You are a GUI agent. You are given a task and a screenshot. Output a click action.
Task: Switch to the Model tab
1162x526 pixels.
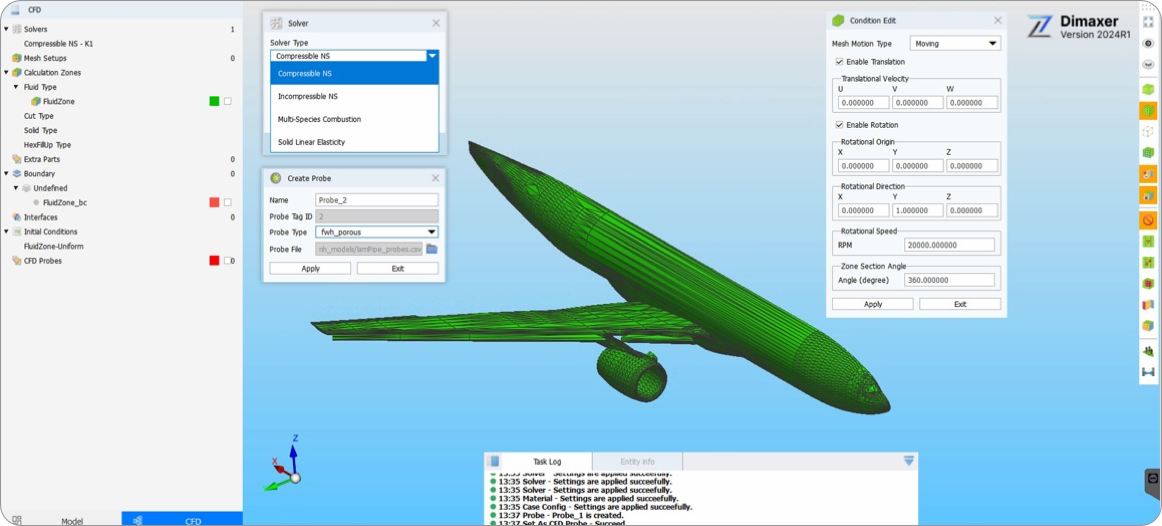[61, 521]
